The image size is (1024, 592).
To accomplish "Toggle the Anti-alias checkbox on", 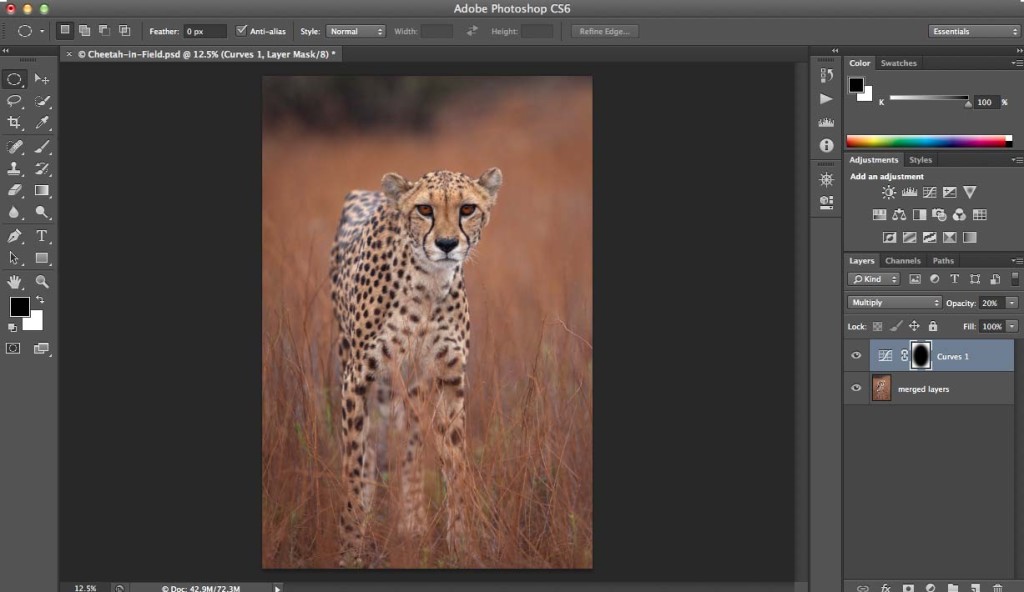I will tap(243, 31).
